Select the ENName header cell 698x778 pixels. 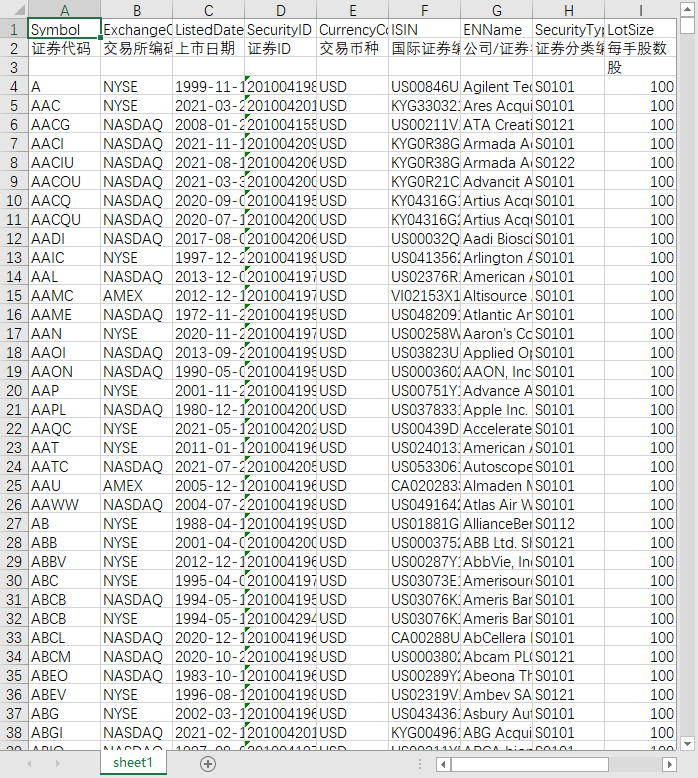(x=496, y=29)
